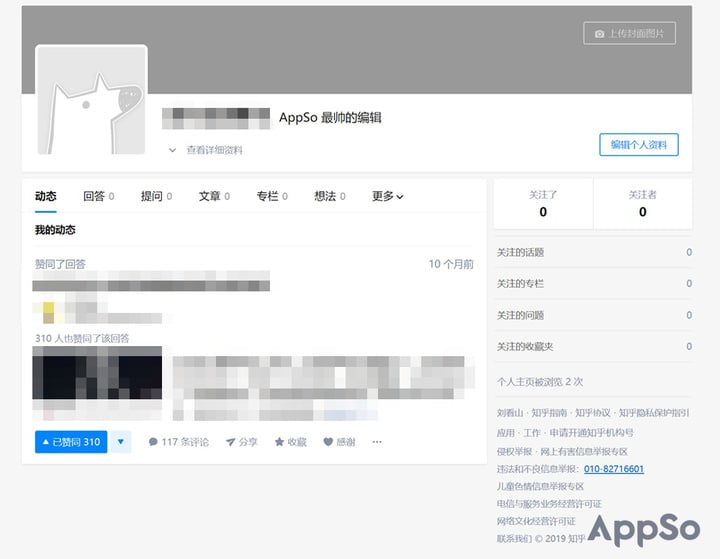
Task: Click the 感谢 heart icon
Action: 339,442
